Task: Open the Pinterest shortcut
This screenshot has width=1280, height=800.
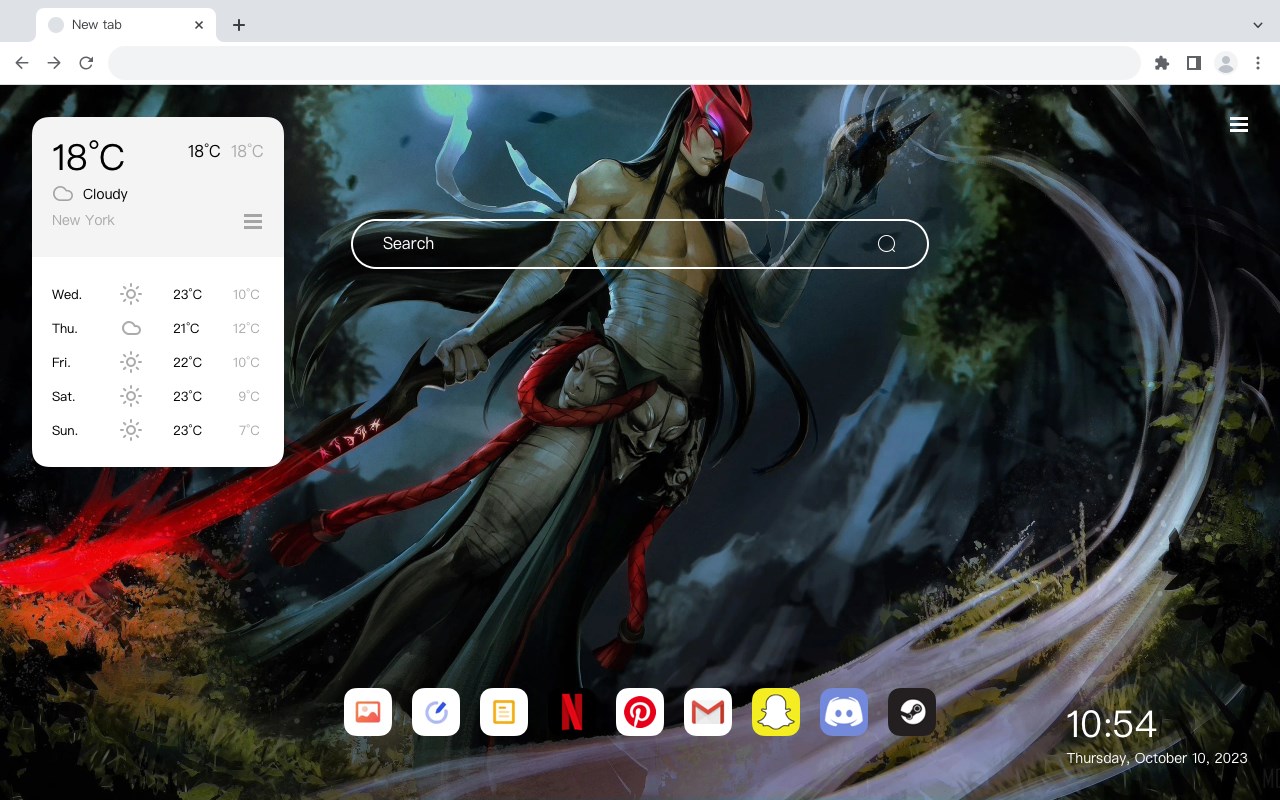Action: pyautogui.click(x=640, y=712)
